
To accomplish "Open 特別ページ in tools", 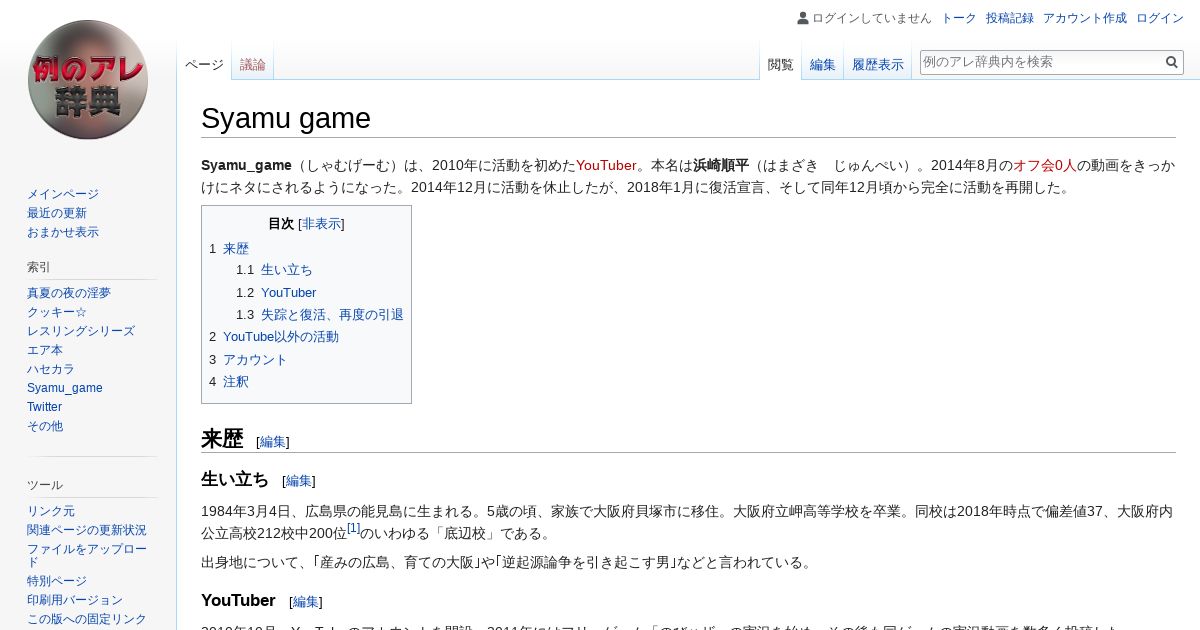I will pos(57,581).
